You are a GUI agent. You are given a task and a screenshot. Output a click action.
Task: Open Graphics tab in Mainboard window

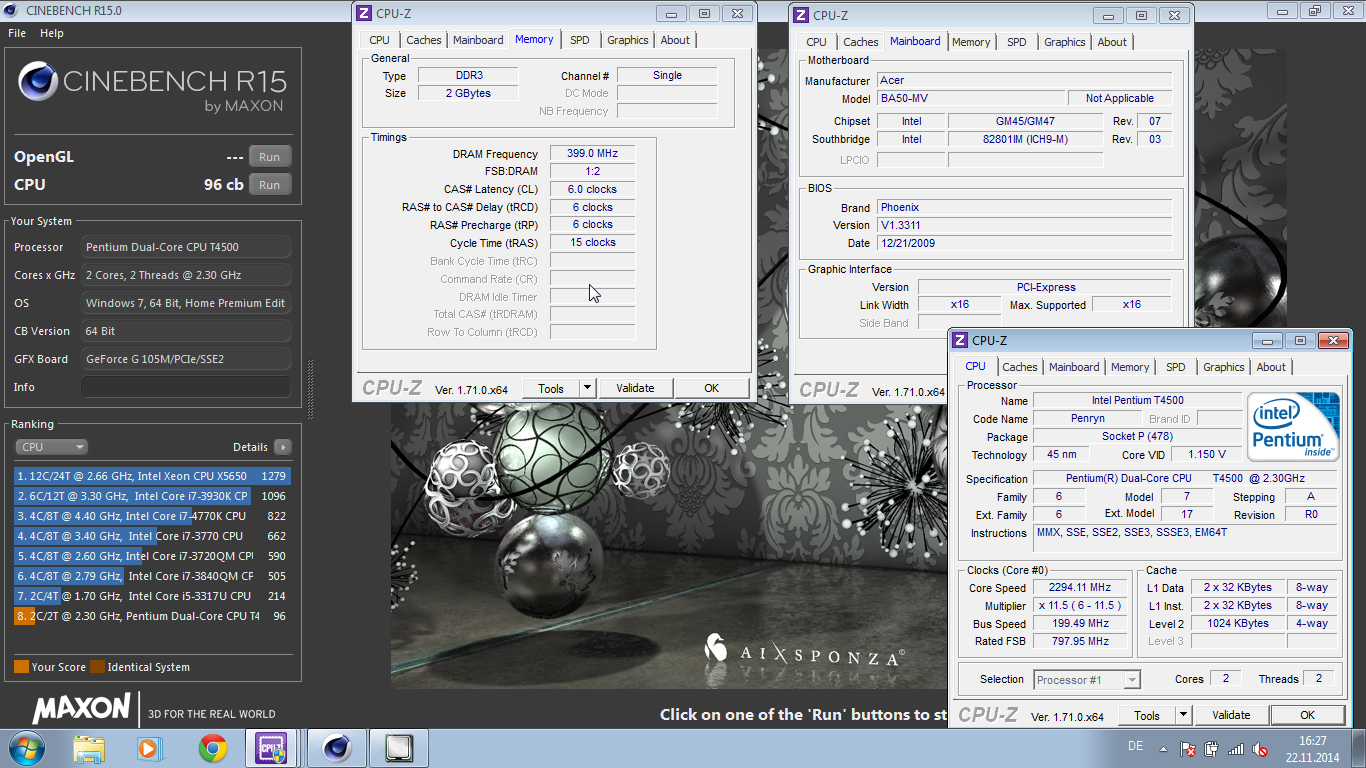tap(1064, 42)
